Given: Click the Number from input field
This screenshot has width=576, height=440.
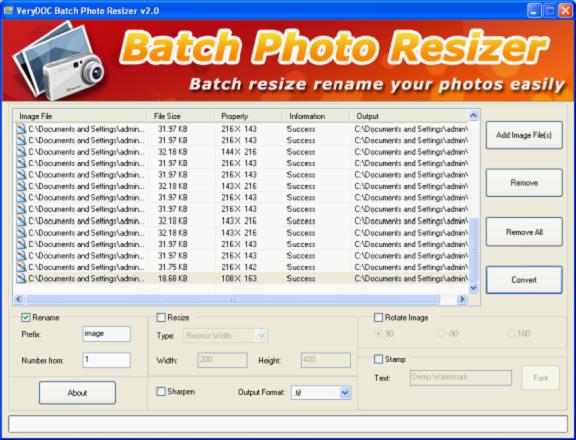Looking at the screenshot, I should tap(107, 360).
